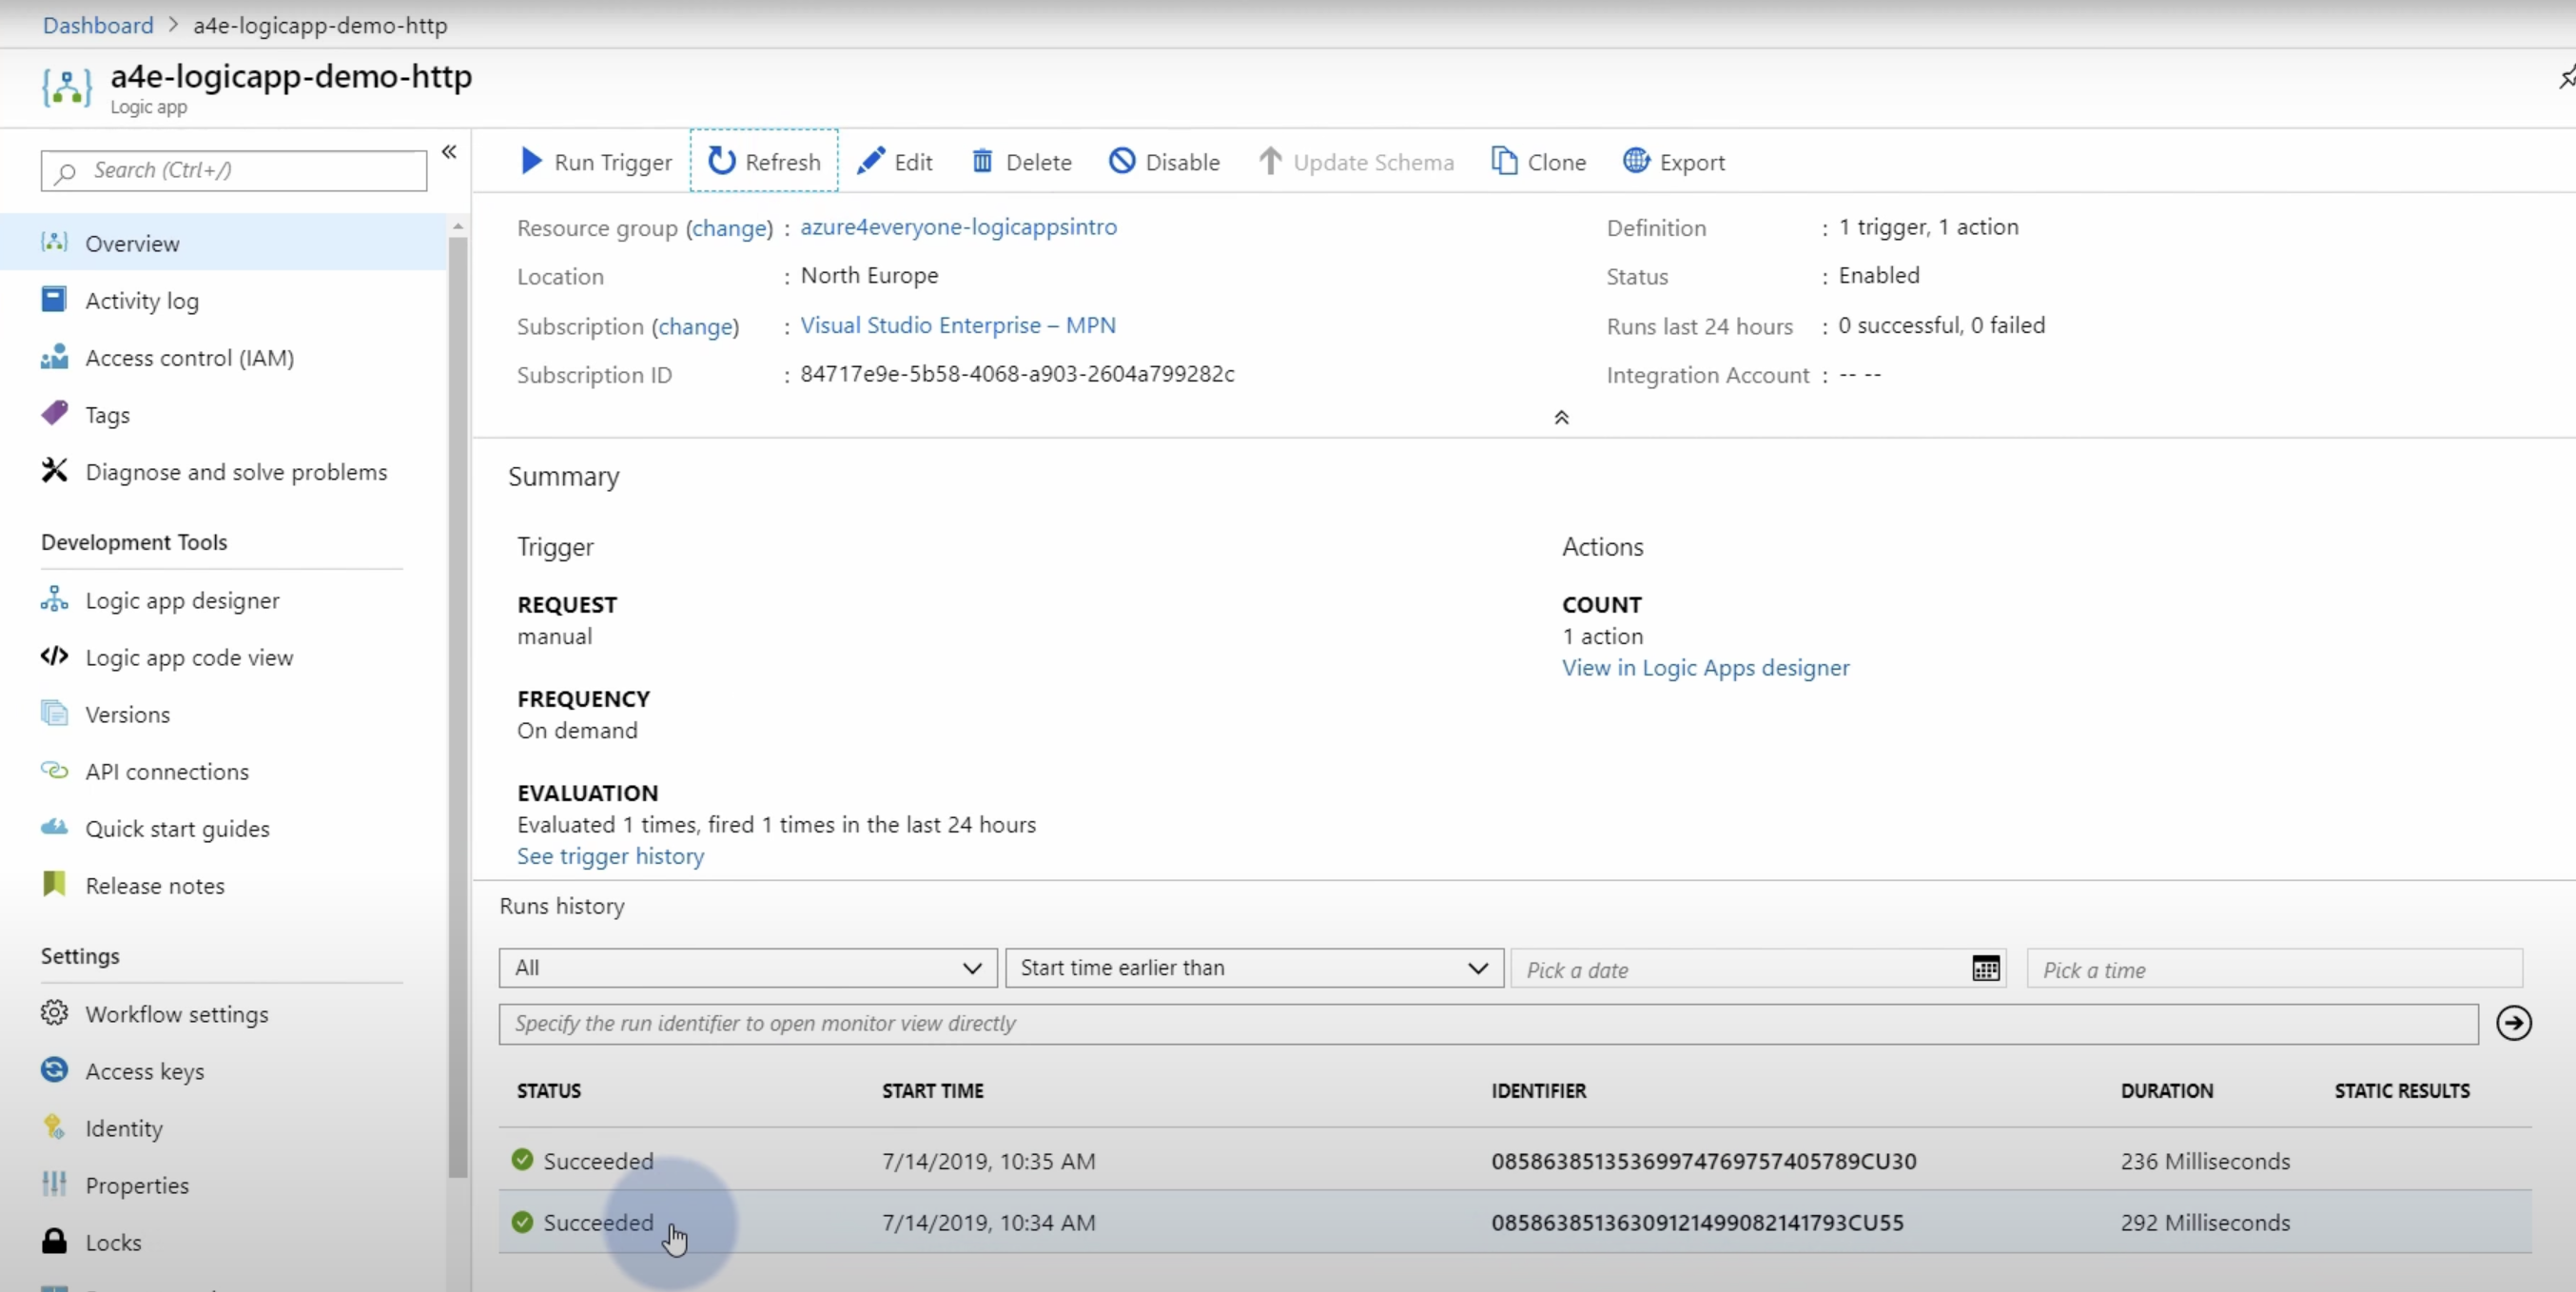This screenshot has height=1292, width=2576.
Task: Select run identifier ending CU55
Action: [x=1697, y=1222]
